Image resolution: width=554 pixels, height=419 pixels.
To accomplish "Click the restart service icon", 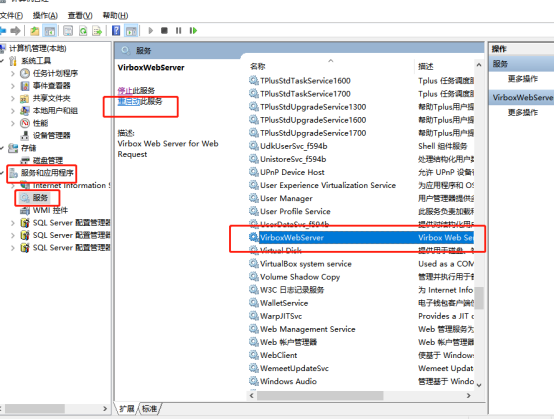I will [193, 31].
